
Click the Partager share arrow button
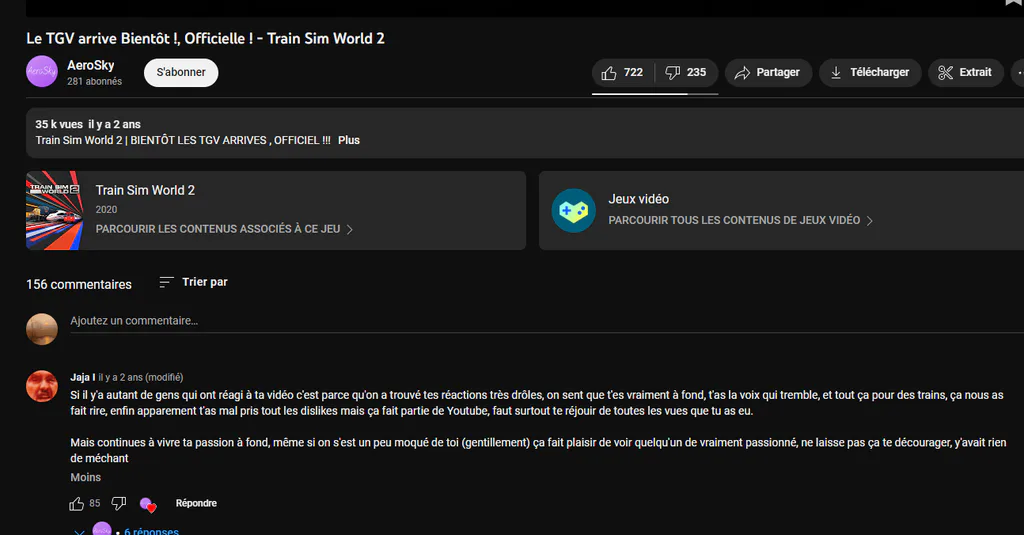[x=768, y=73]
